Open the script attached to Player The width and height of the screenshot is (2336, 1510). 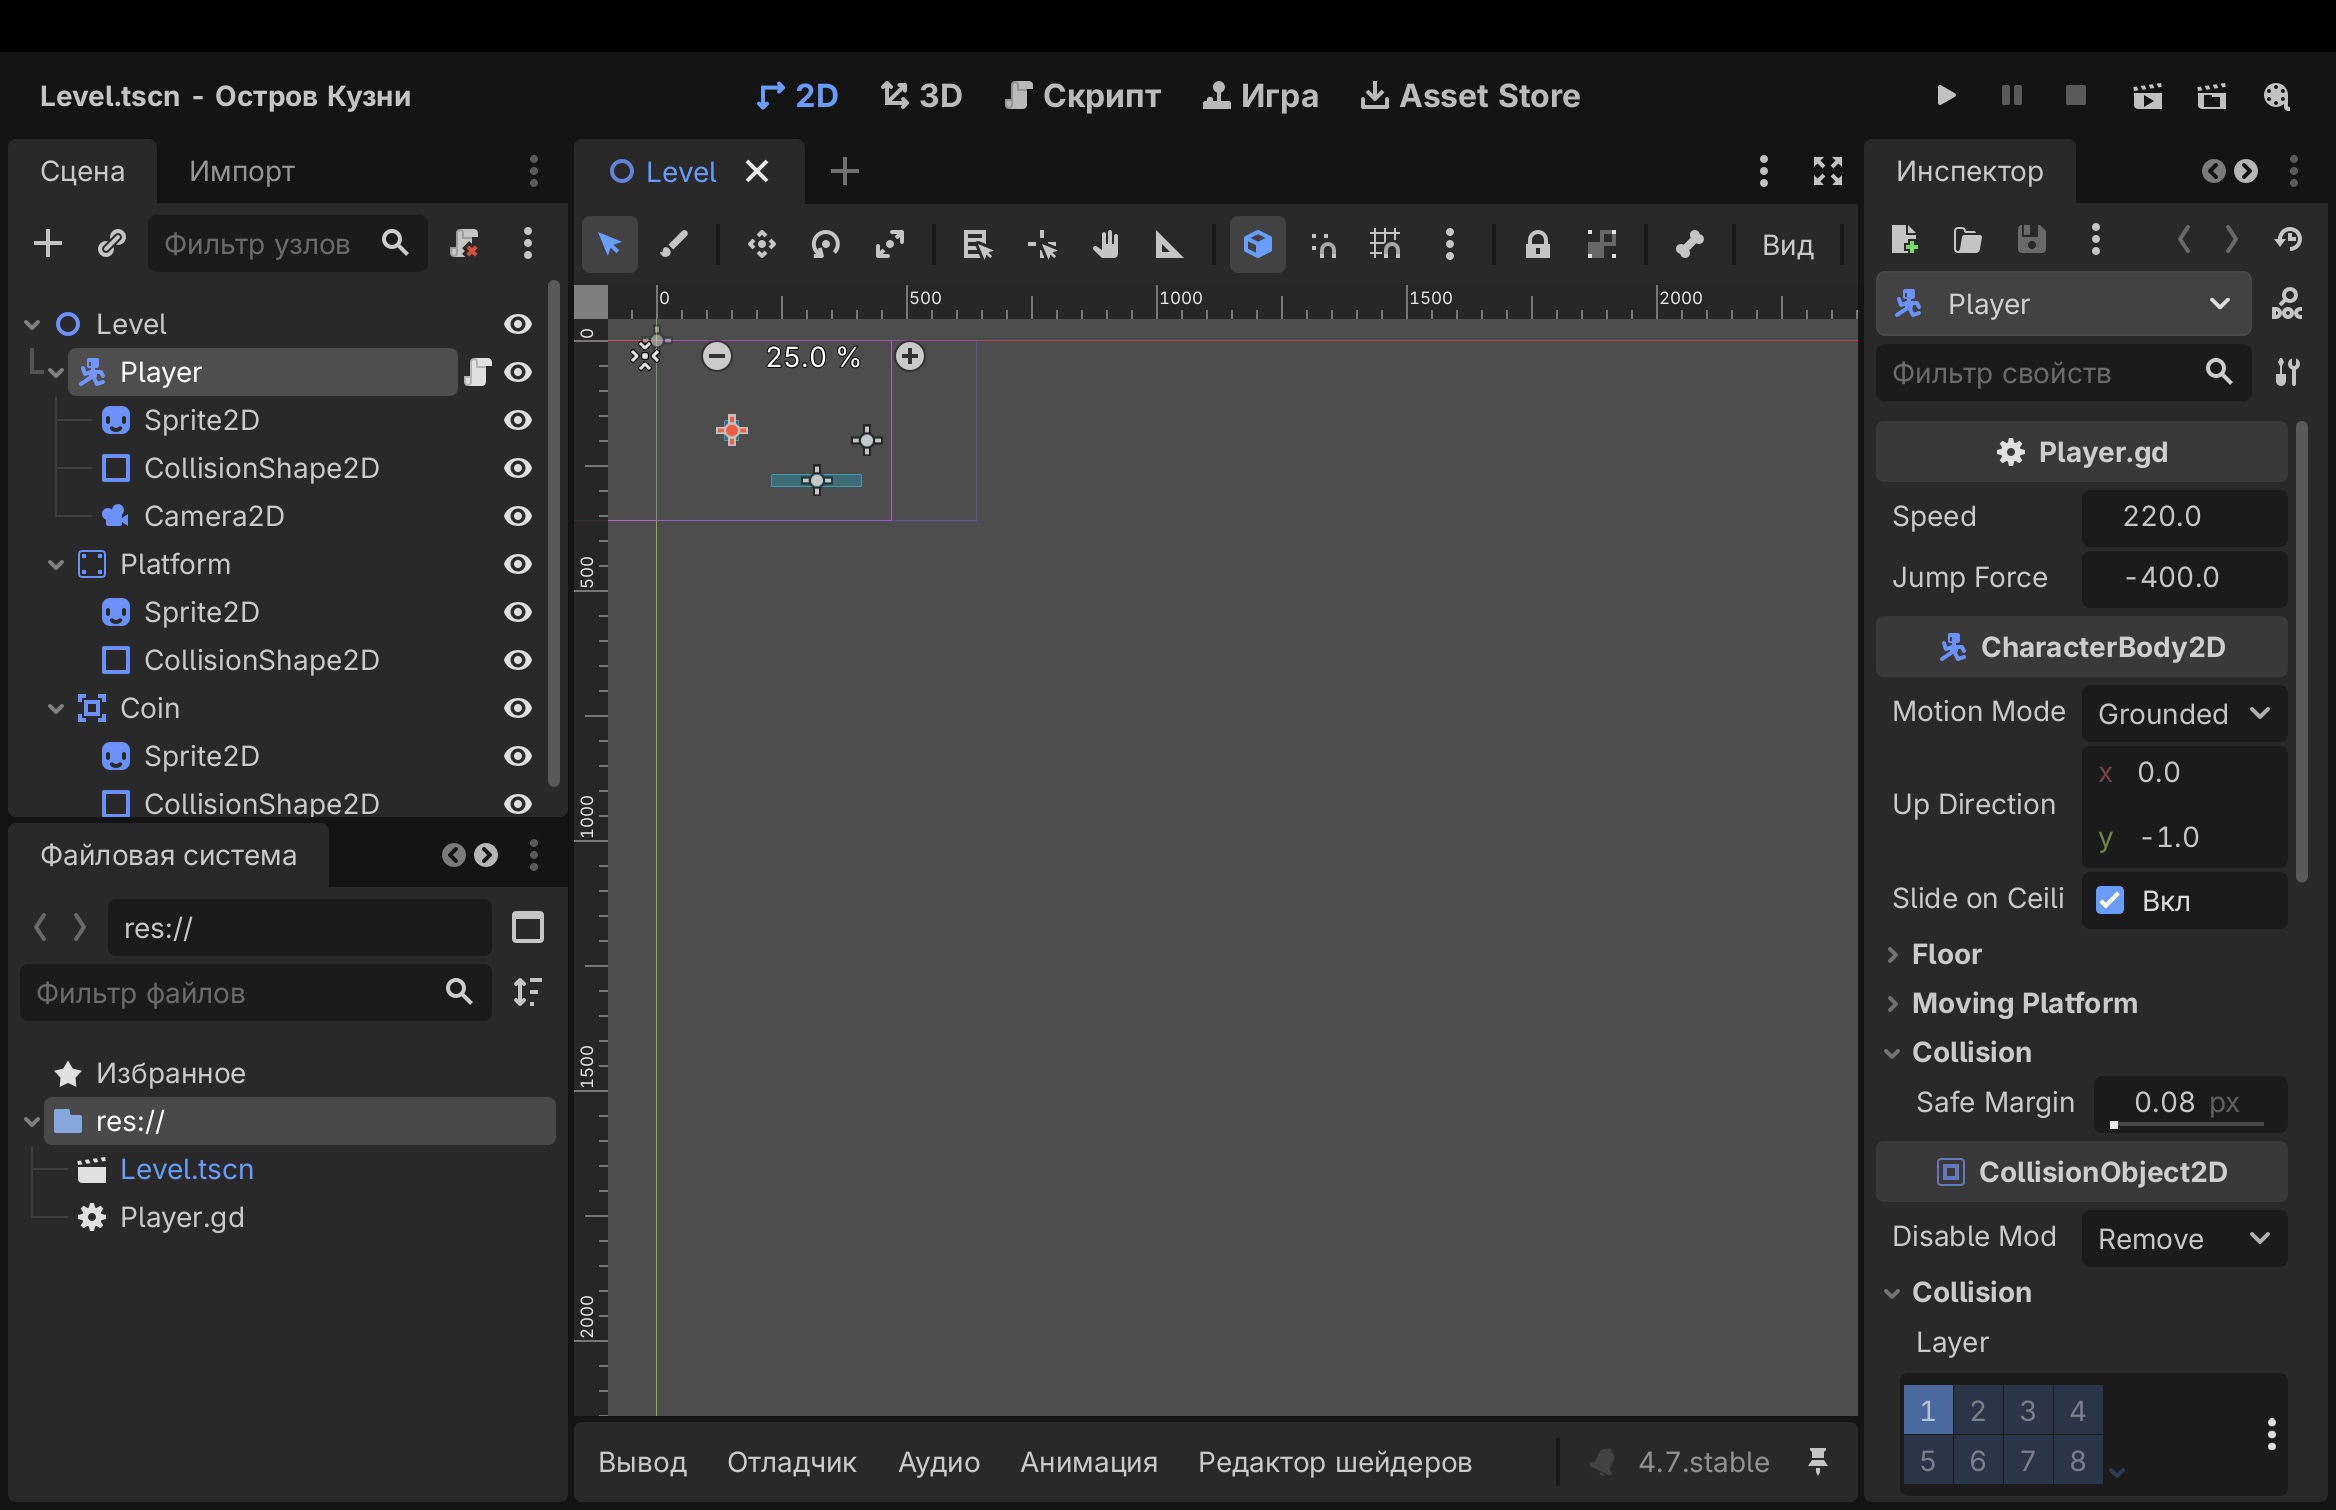pyautogui.click(x=478, y=372)
